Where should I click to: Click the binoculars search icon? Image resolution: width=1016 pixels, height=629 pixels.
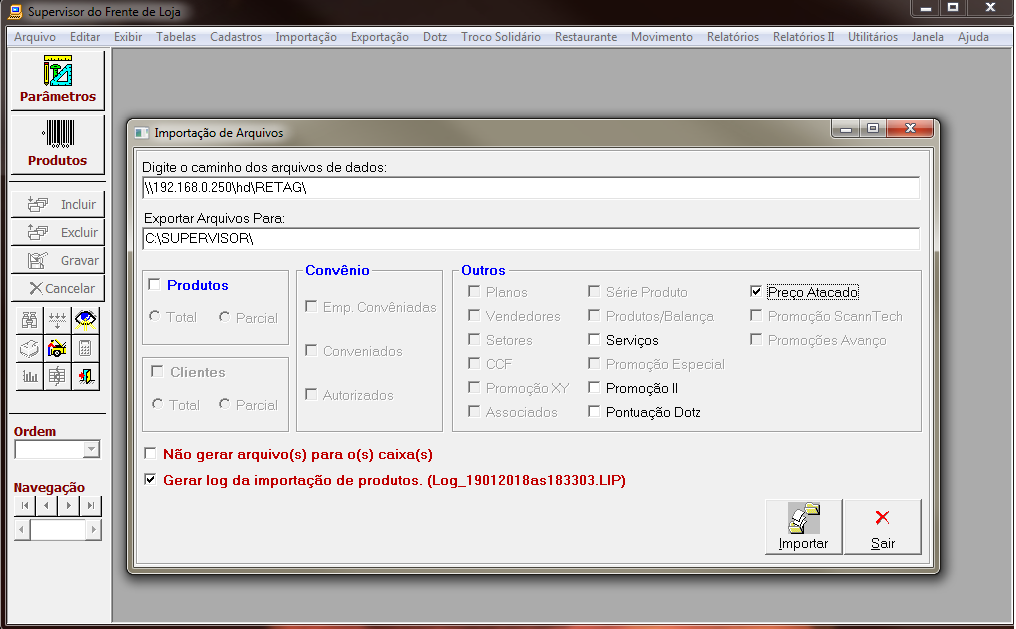(x=29, y=320)
